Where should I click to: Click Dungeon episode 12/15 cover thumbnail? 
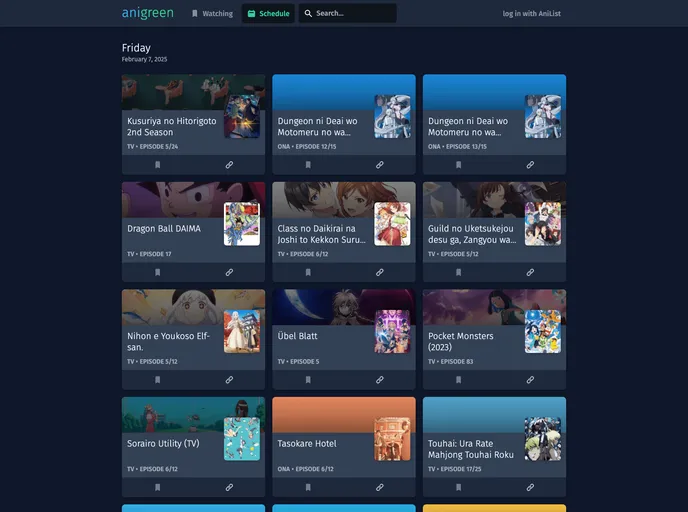[392, 117]
